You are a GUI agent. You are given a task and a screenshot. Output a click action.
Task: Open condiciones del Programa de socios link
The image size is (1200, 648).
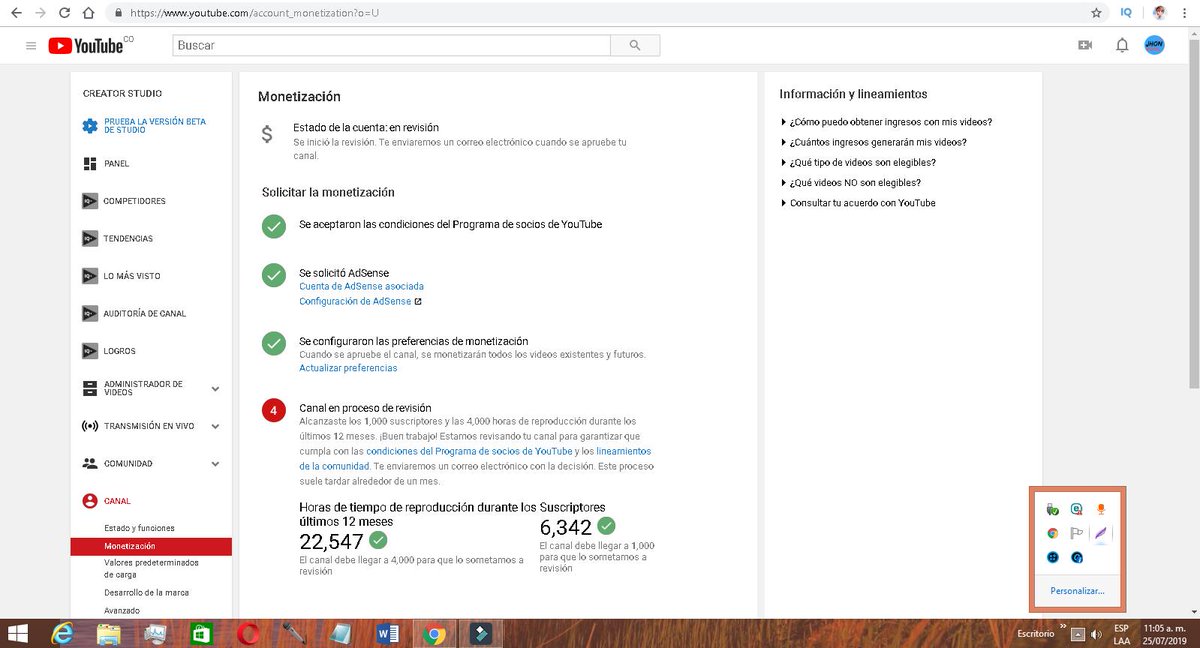[x=469, y=451]
